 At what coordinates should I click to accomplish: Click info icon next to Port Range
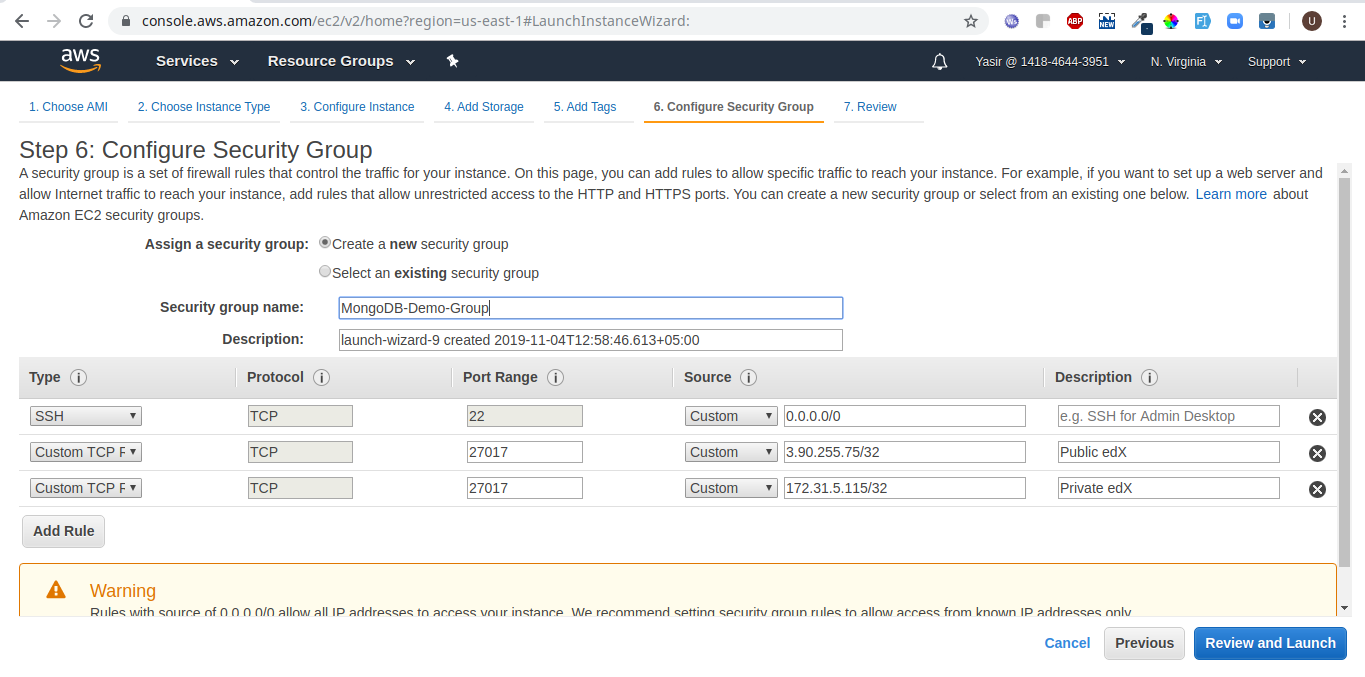point(556,378)
